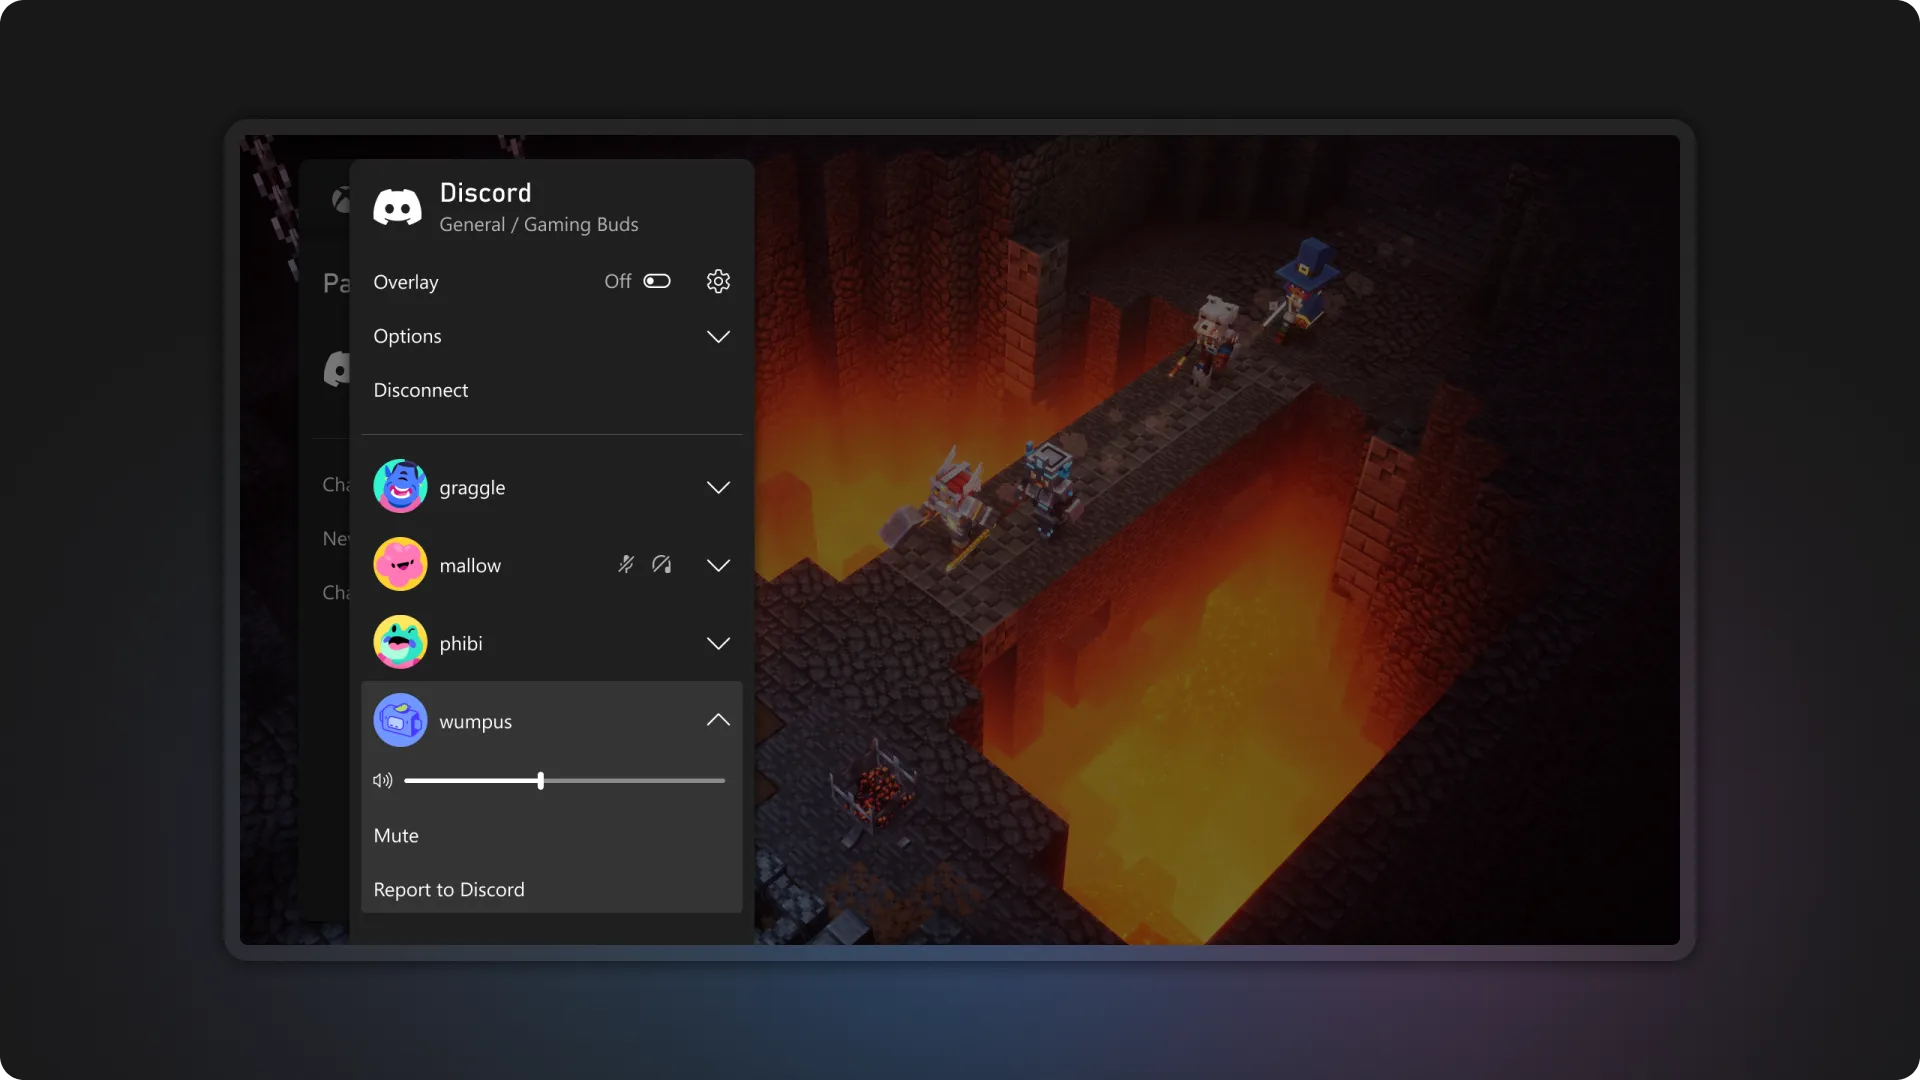
Task: Click the Discord logo icon in the header
Action: pyautogui.click(x=397, y=207)
